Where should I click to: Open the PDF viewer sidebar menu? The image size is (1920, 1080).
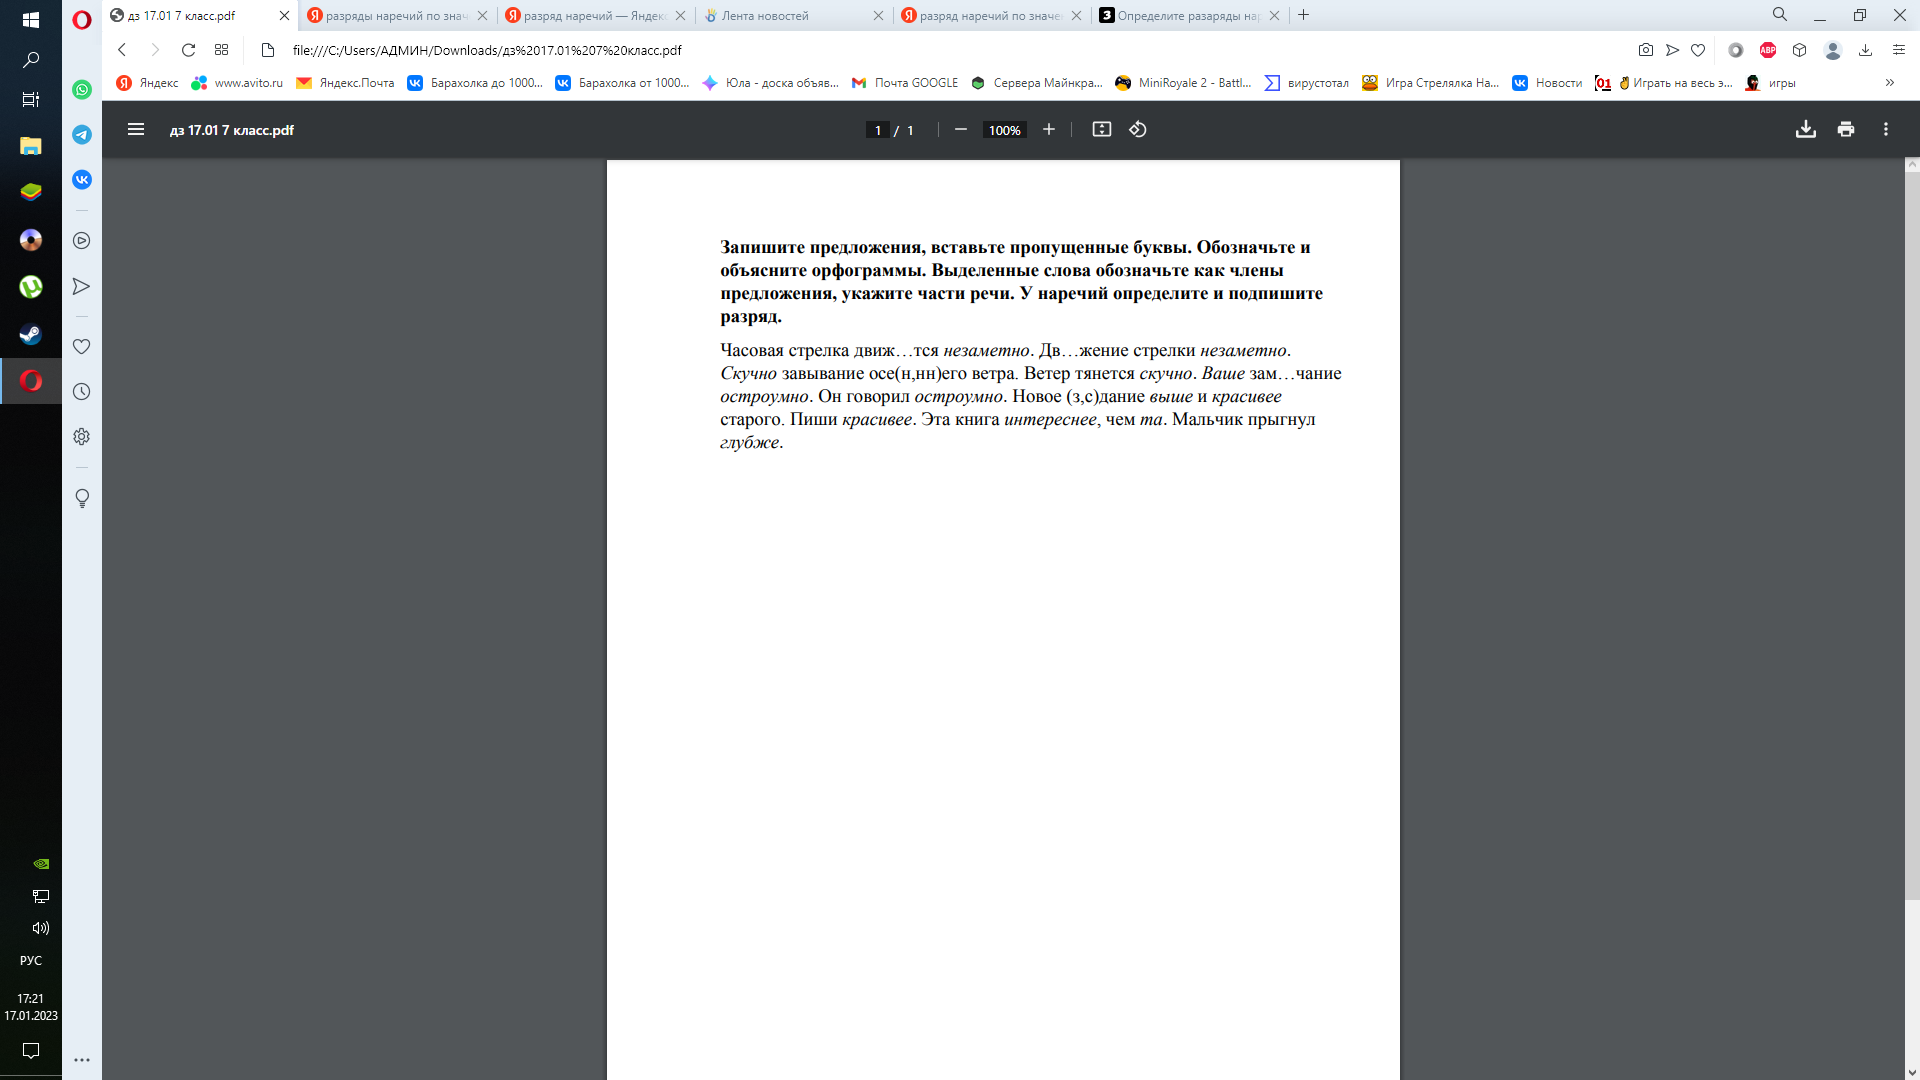click(136, 129)
